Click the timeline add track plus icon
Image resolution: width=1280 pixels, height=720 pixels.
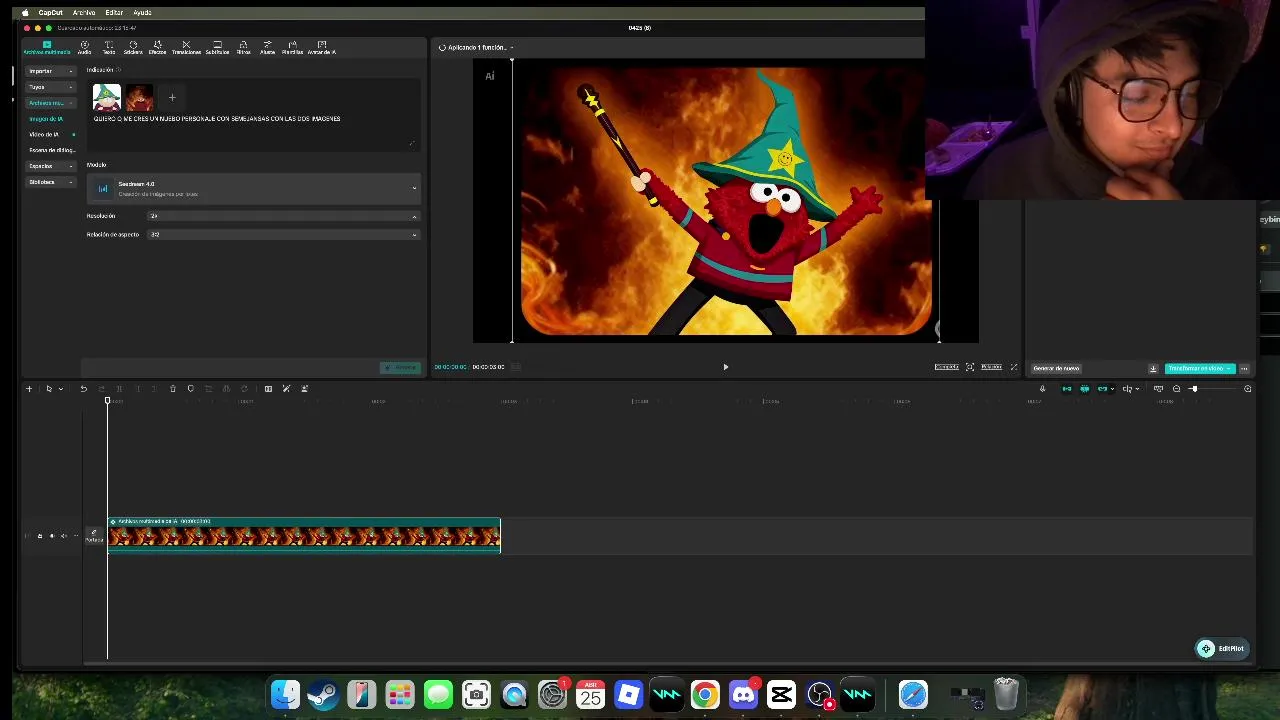pyautogui.click(x=29, y=389)
